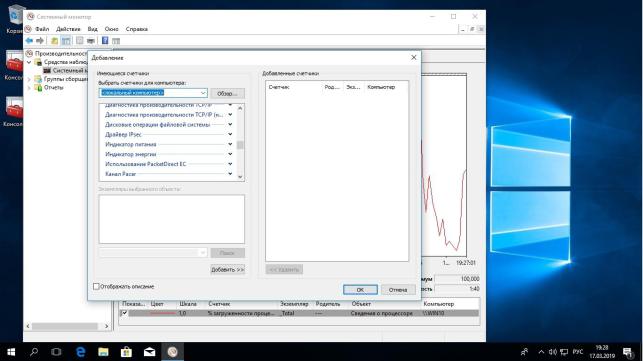The height and width of the screenshot is (361, 643).
Task: Uncheck the % загруженности процессора counter row checkbox
Action: 124,313
